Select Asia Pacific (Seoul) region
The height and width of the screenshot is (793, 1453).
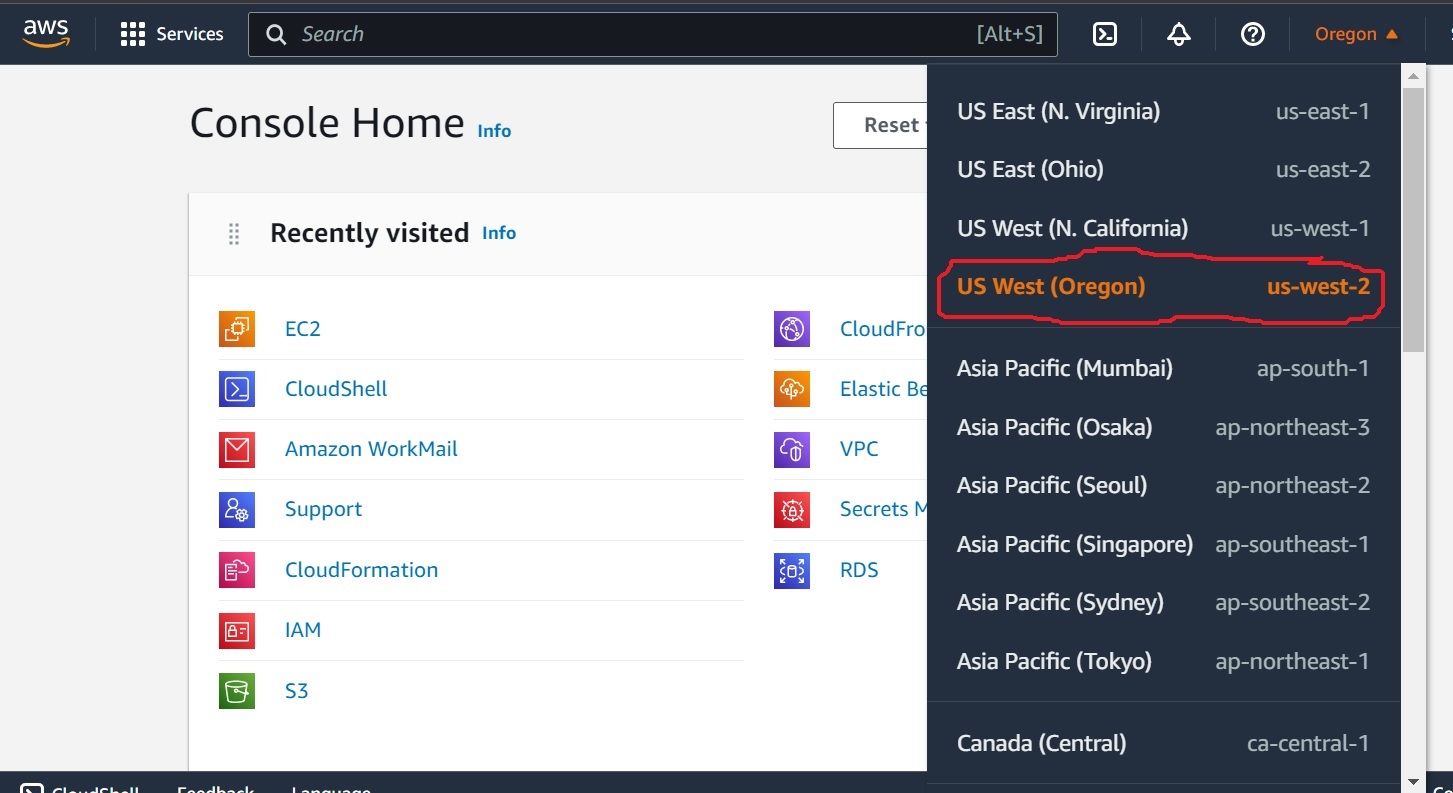1163,485
